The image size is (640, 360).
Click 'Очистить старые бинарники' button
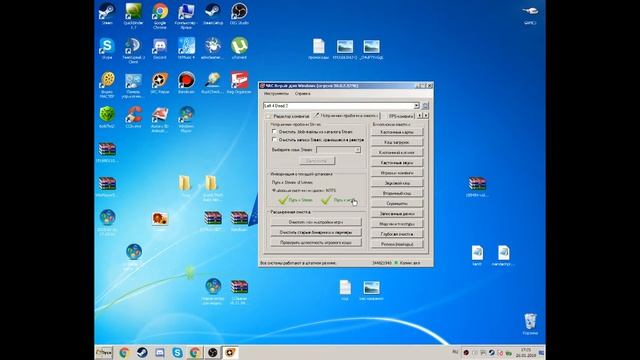coord(316,232)
